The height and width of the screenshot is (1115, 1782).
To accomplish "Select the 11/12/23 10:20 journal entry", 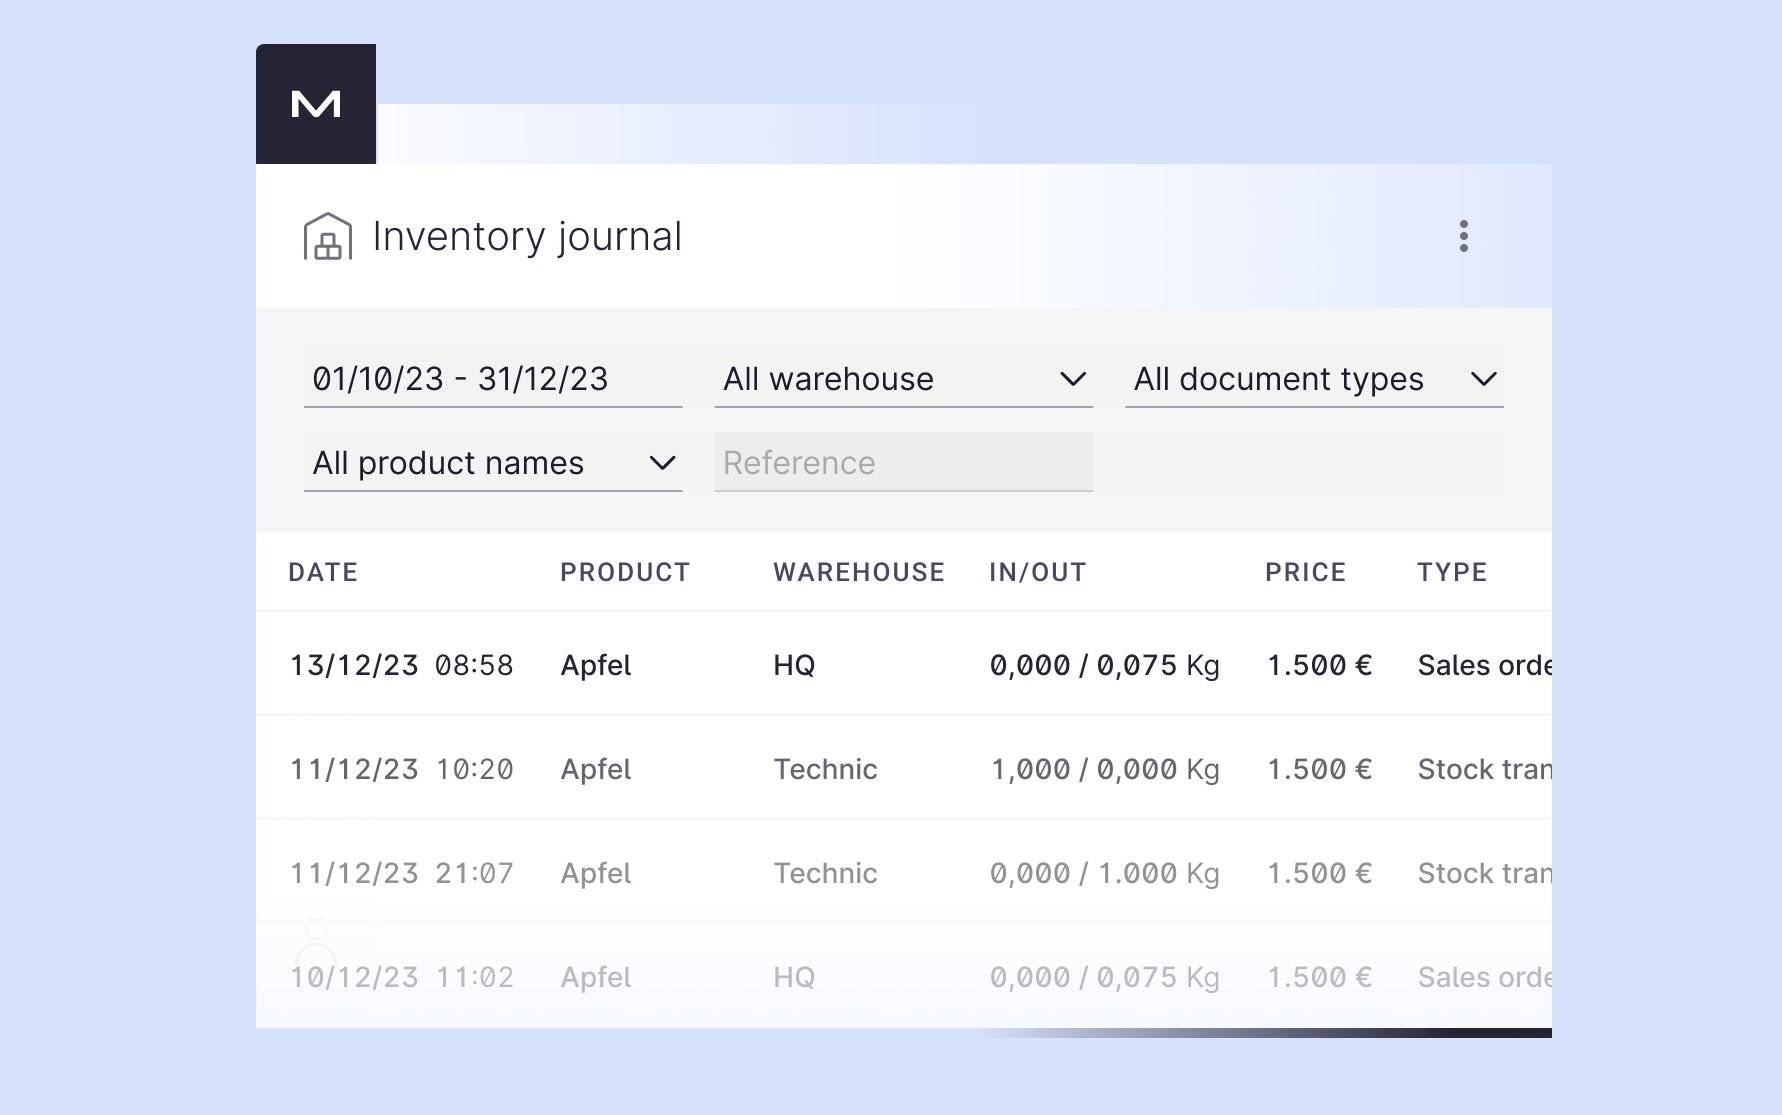I will click(401, 770).
